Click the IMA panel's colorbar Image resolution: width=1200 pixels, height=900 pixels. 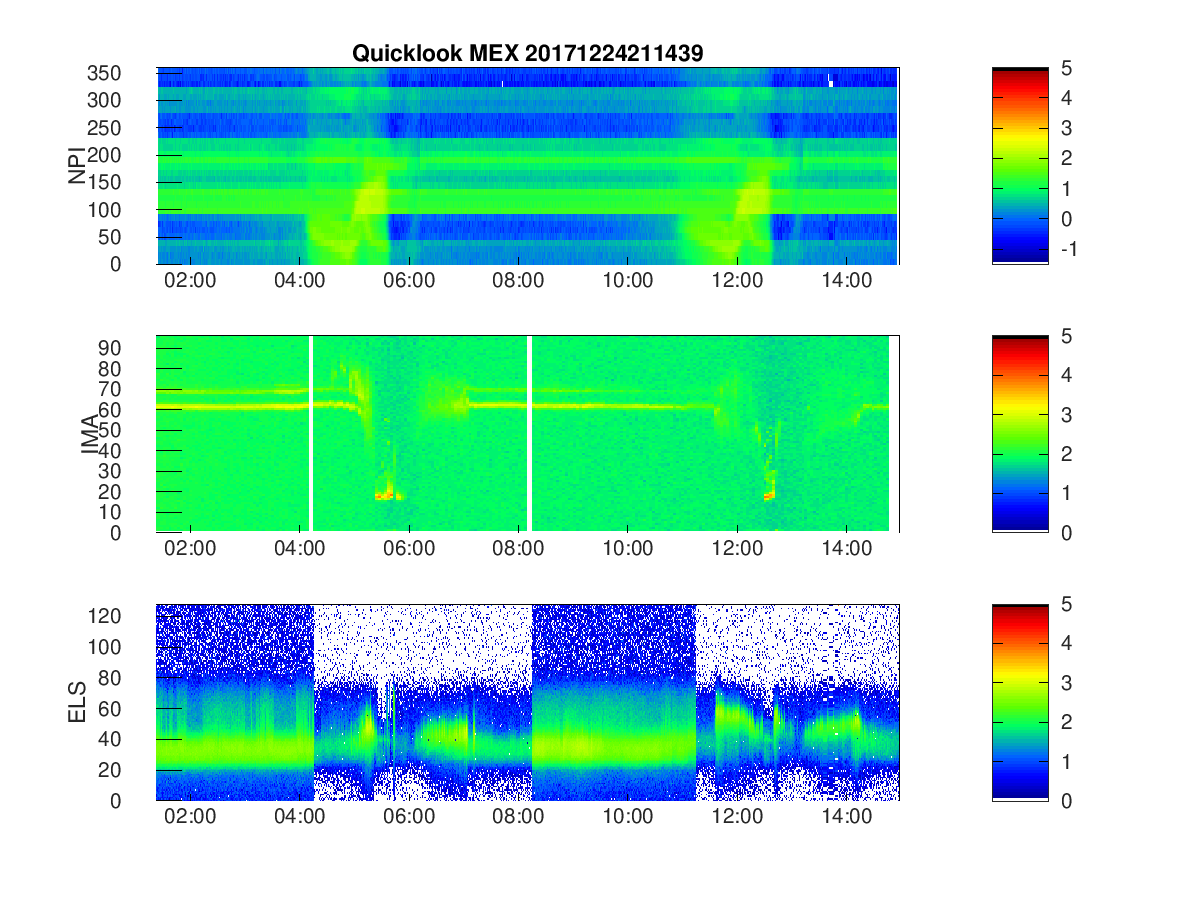click(1020, 434)
